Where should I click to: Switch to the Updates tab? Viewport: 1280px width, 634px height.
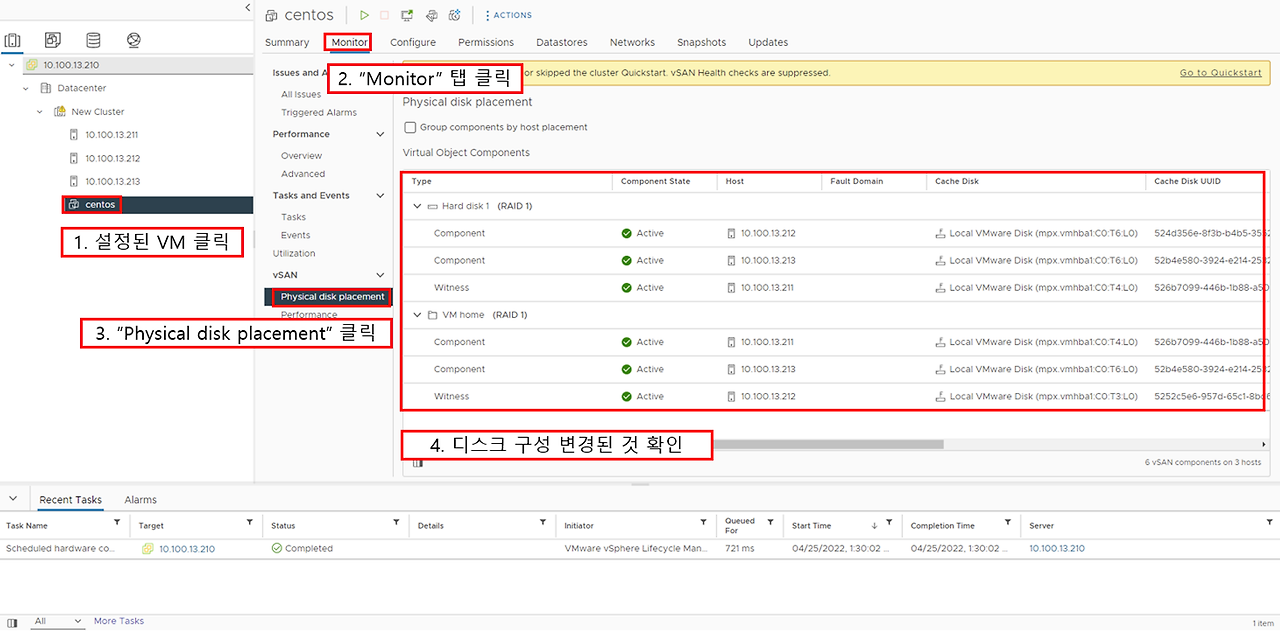[768, 42]
